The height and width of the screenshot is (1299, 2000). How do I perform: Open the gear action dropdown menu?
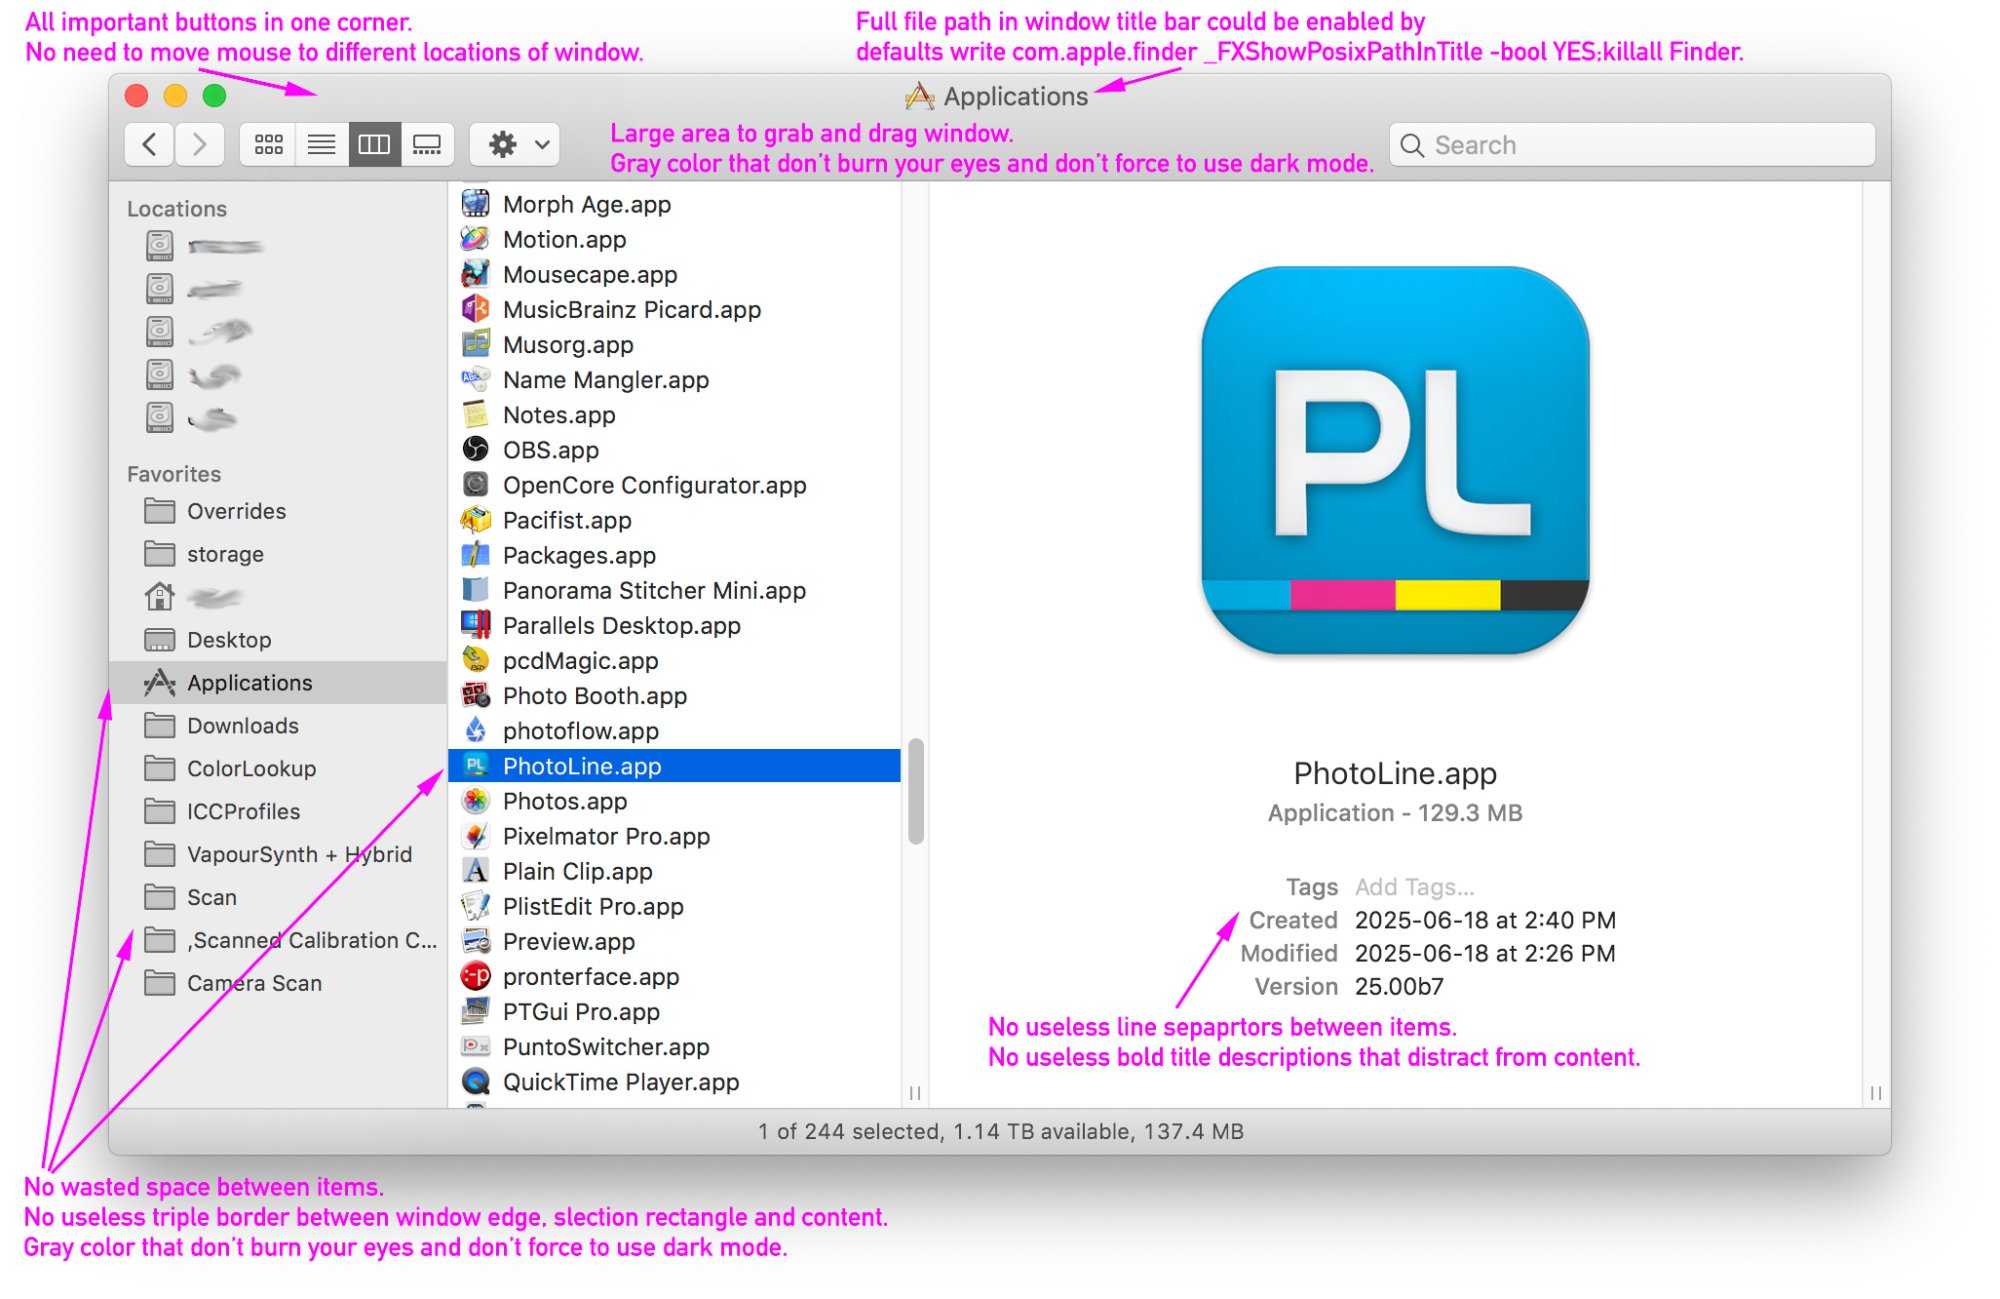pos(516,145)
